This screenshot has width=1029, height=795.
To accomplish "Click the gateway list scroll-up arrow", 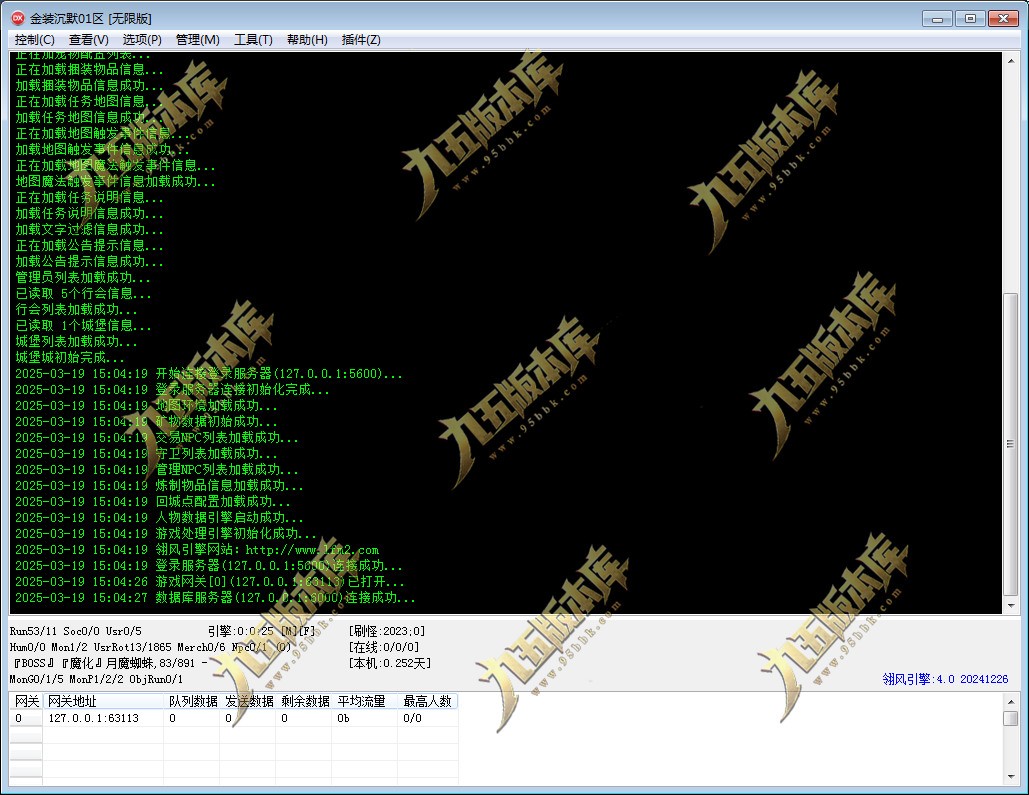I will tap(1011, 702).
